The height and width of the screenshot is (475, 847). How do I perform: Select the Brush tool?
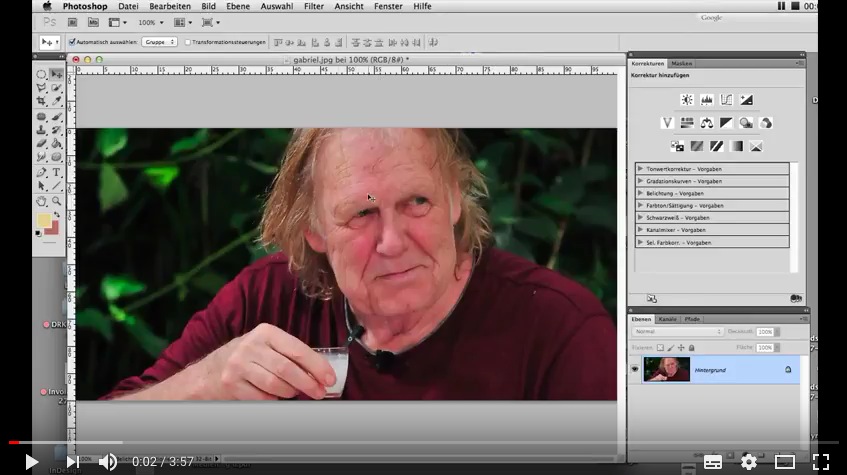coord(57,117)
